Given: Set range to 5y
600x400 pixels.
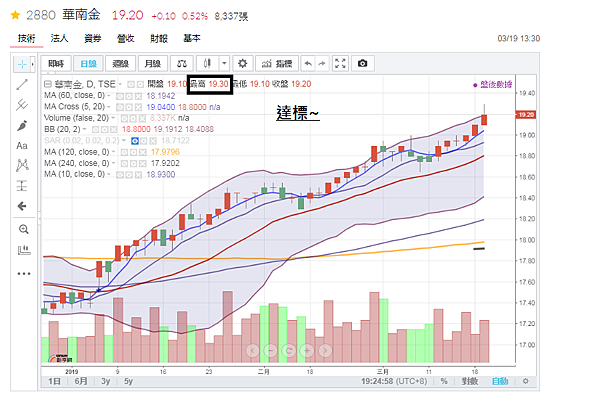Looking at the screenshot, I should (x=128, y=381).
